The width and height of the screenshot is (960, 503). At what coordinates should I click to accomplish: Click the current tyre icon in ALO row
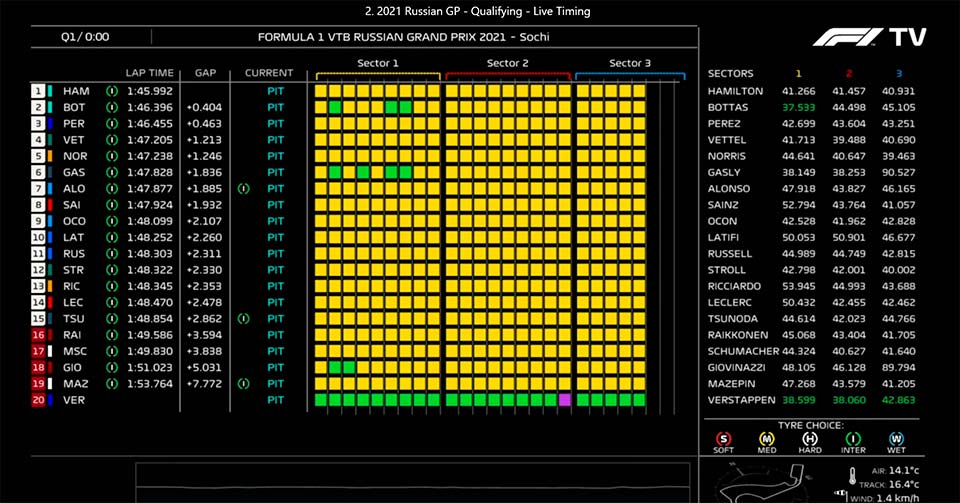pyautogui.click(x=242, y=187)
